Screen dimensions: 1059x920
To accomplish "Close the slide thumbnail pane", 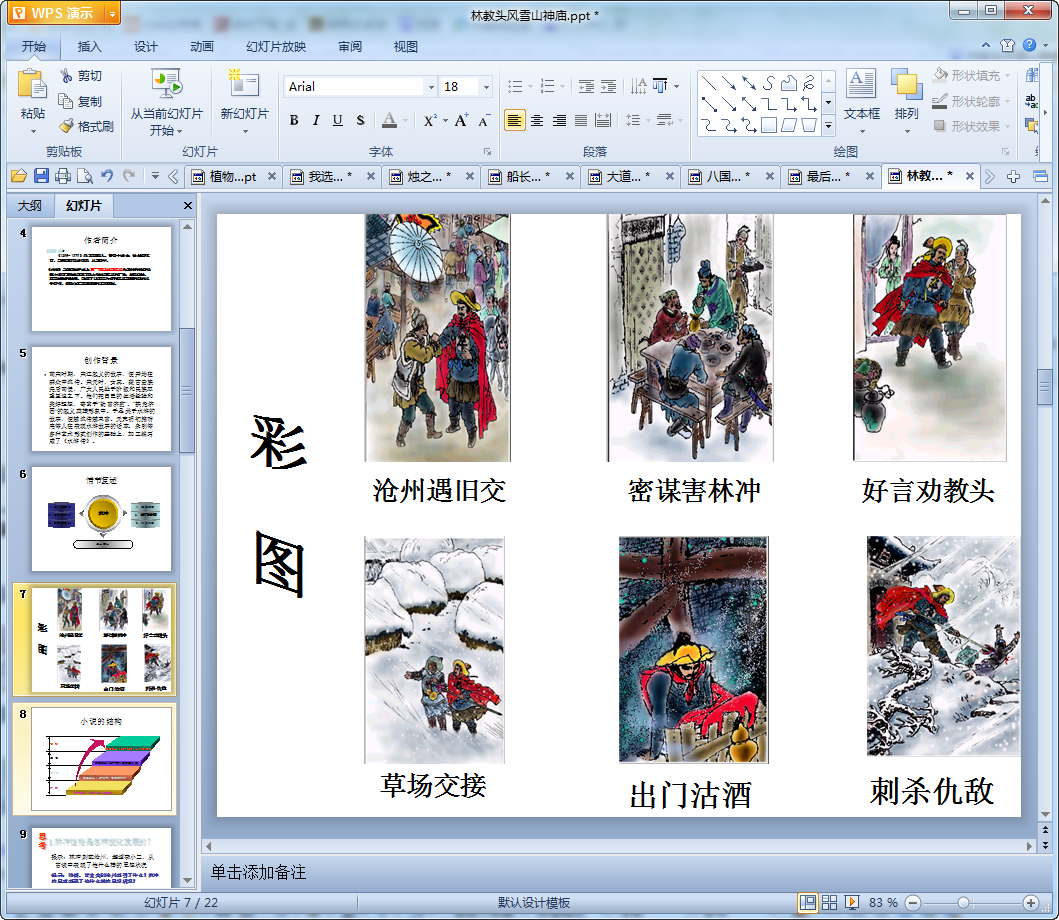I will (x=188, y=205).
